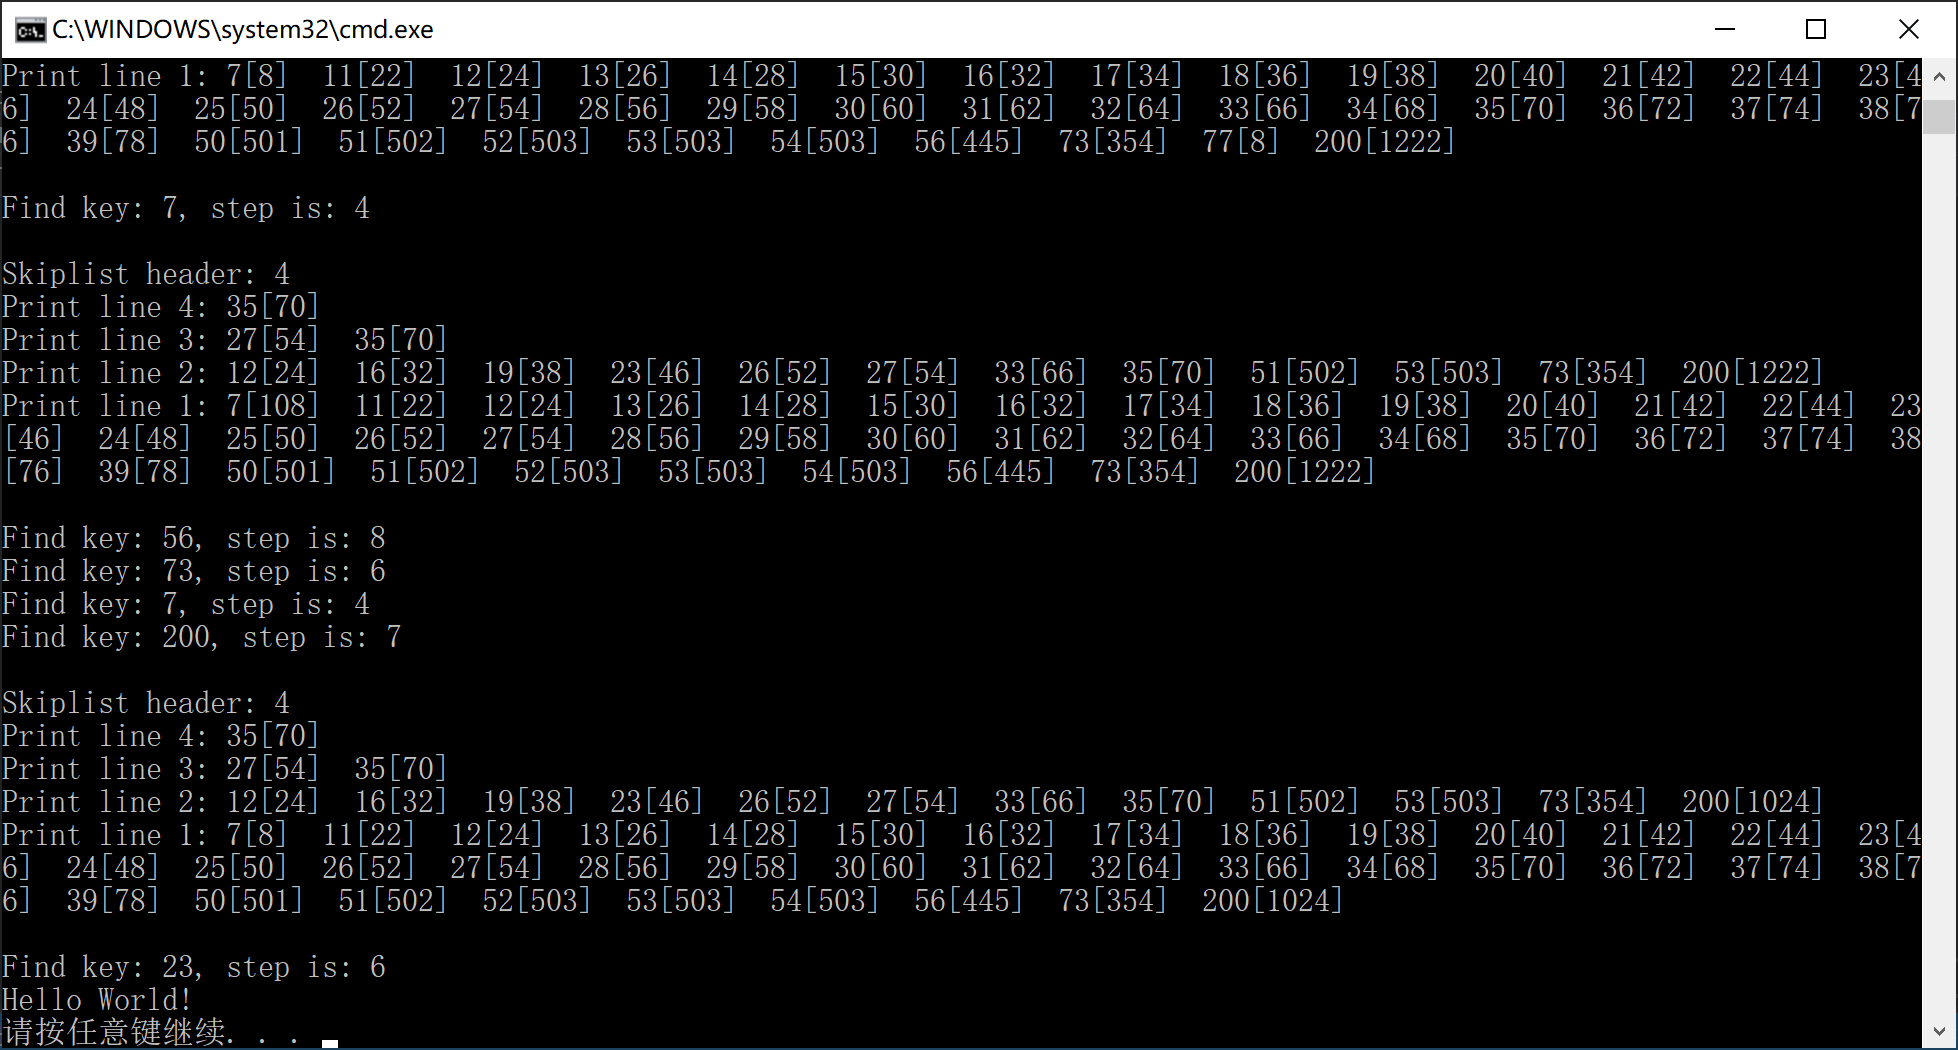Open the cmd.exe system menu icon
1958x1050 pixels.
[x=30, y=30]
